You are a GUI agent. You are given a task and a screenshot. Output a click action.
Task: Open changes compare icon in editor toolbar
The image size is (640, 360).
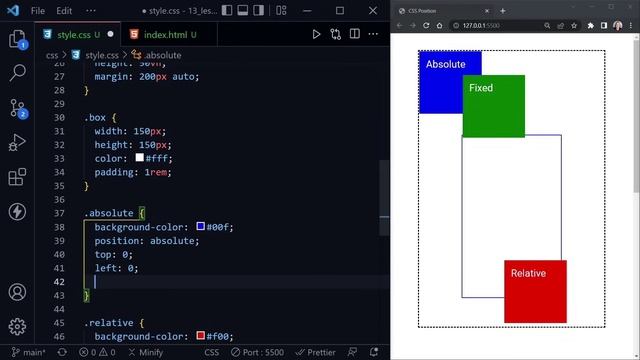click(336, 34)
